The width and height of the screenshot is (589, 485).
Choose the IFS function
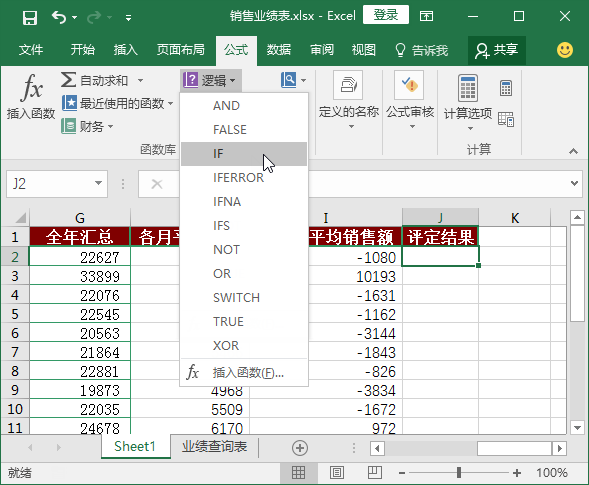click(x=244, y=226)
